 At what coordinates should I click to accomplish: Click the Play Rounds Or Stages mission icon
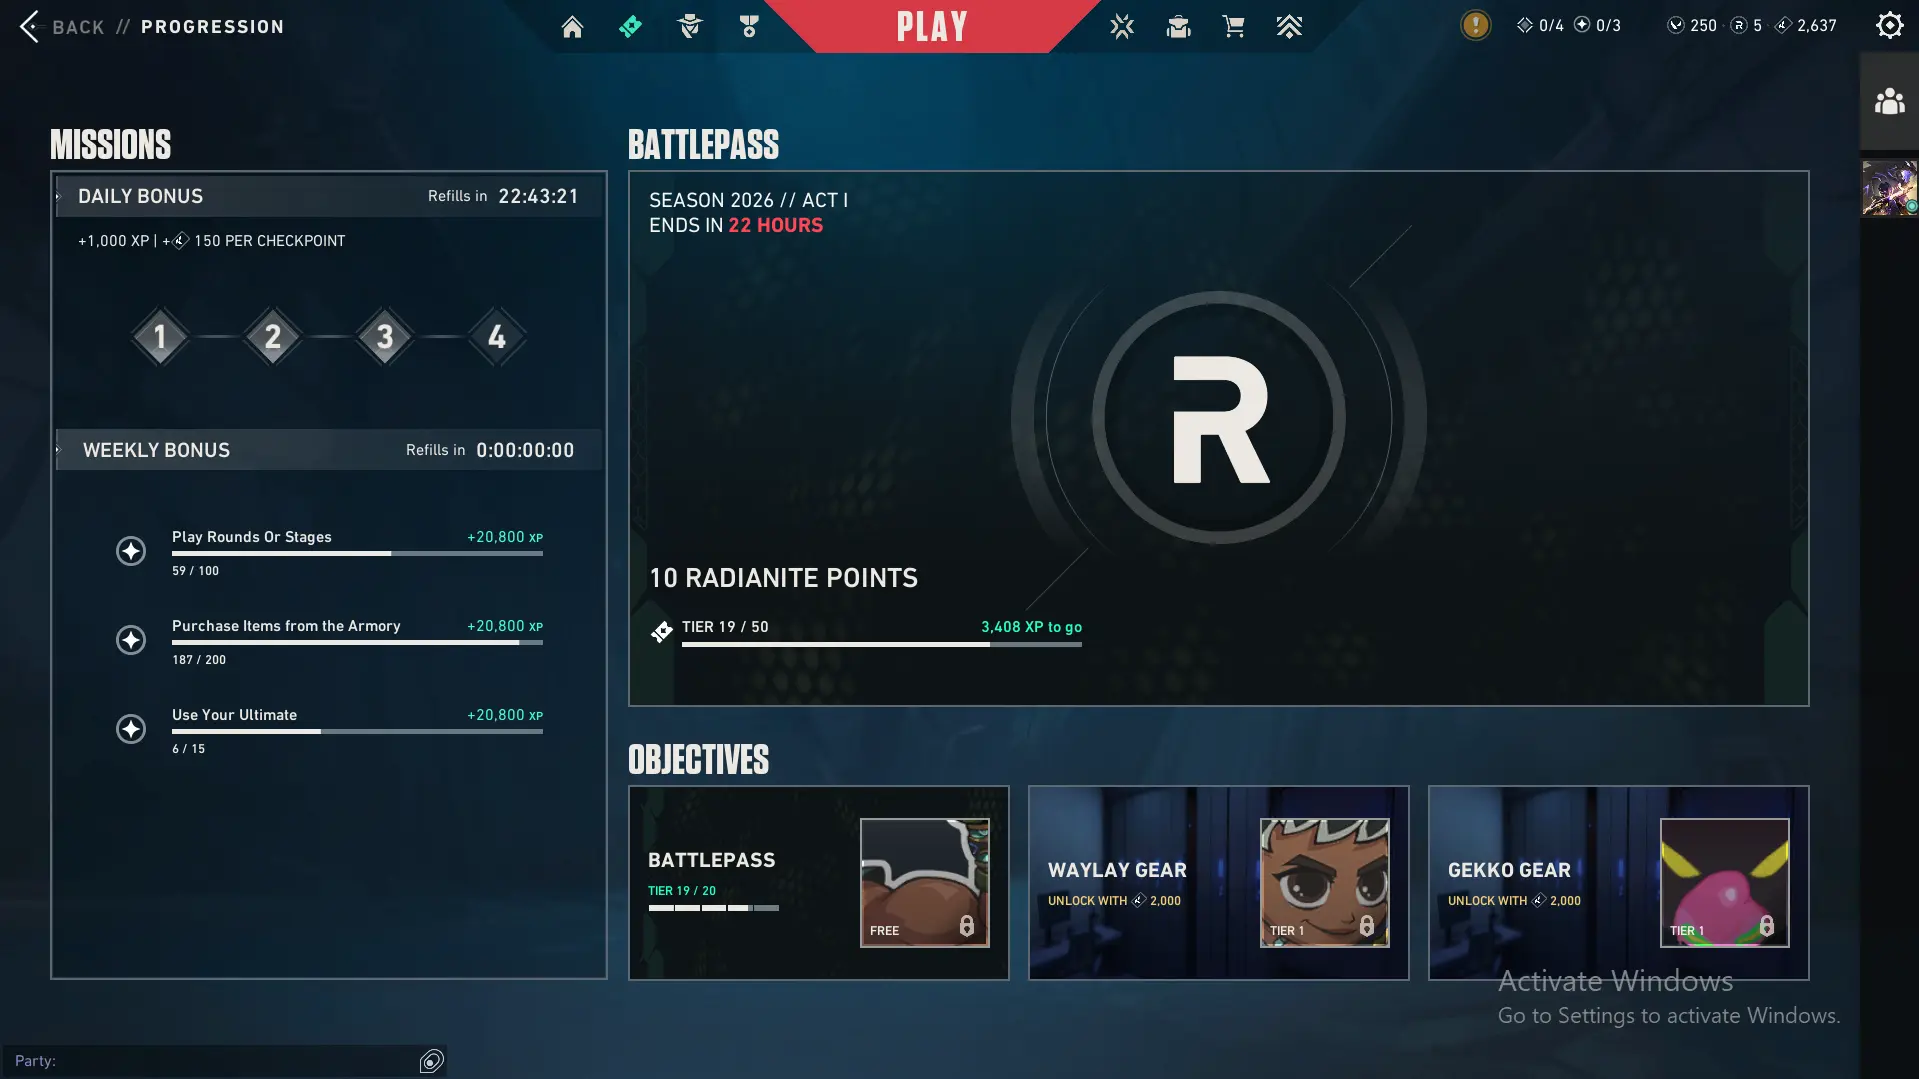point(131,551)
